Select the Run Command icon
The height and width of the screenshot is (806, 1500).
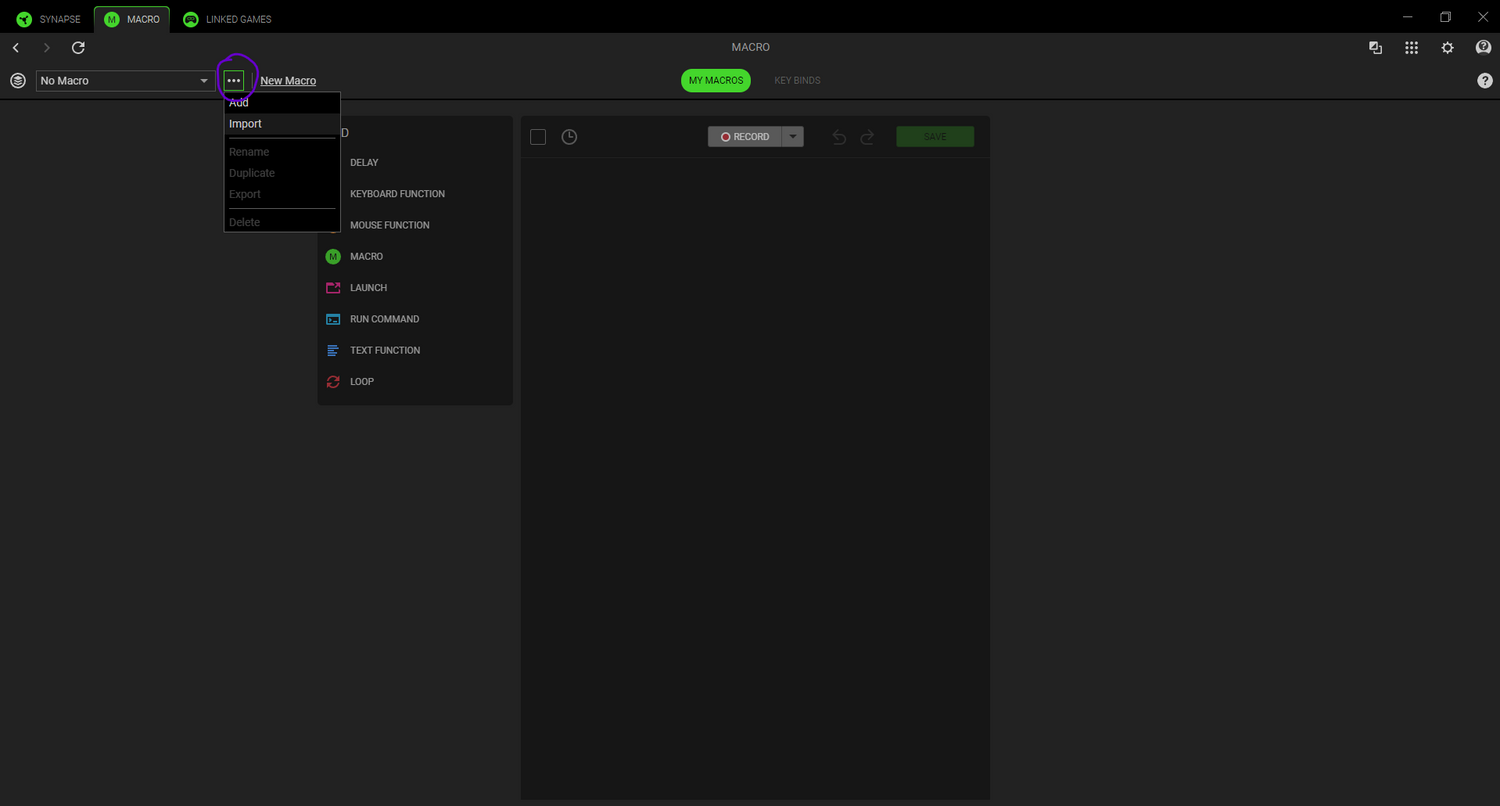point(333,319)
